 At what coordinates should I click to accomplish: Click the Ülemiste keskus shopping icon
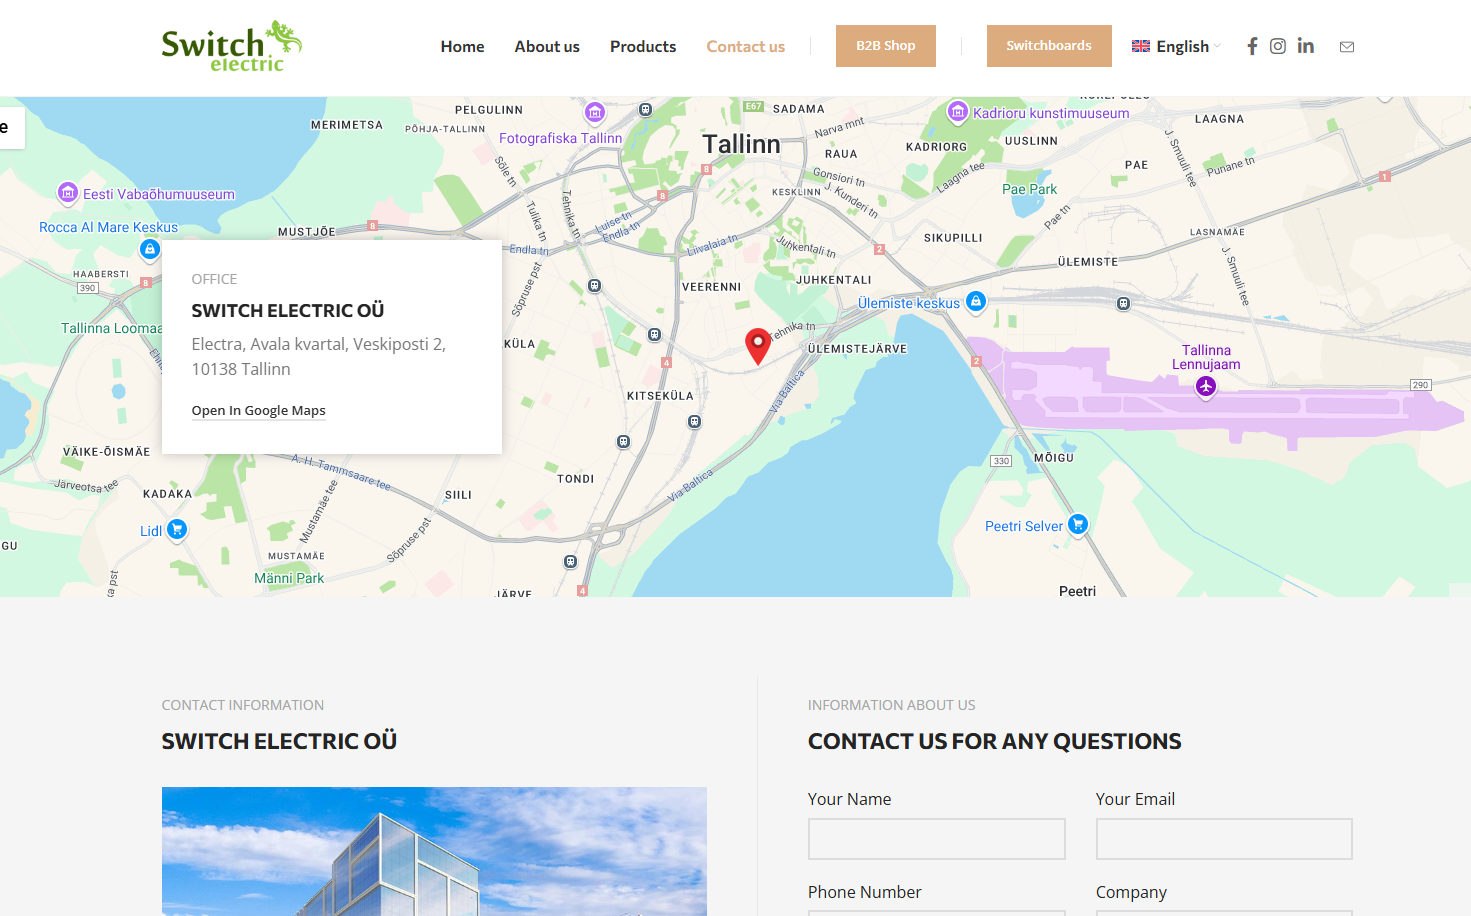[x=976, y=301]
